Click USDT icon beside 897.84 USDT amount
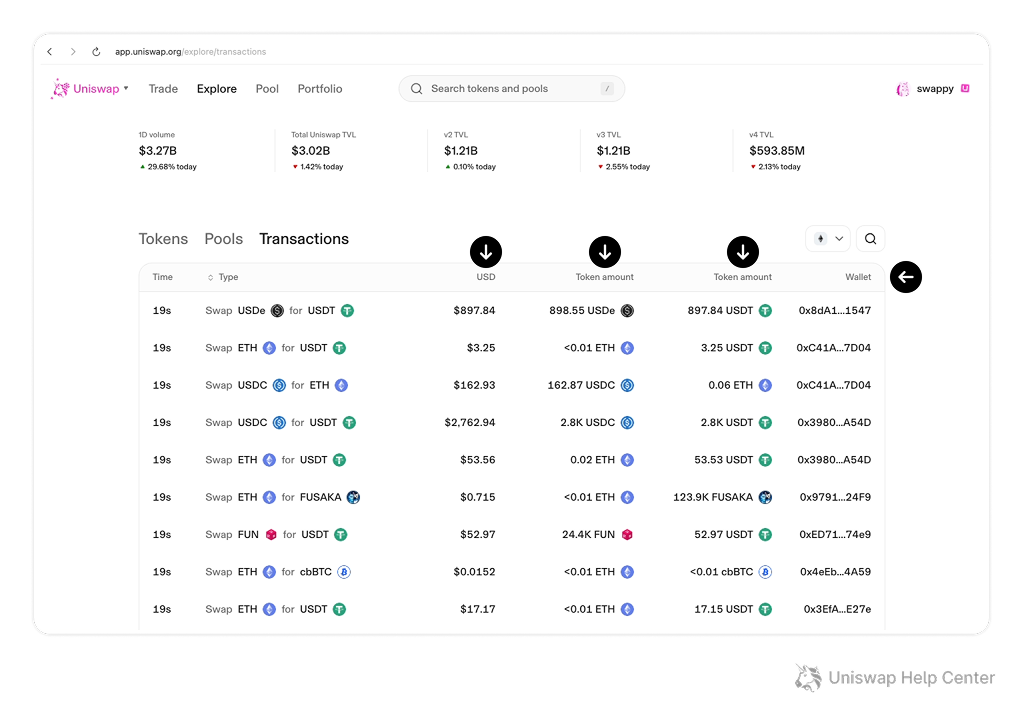This screenshot has width=1024, height=720. tap(765, 310)
